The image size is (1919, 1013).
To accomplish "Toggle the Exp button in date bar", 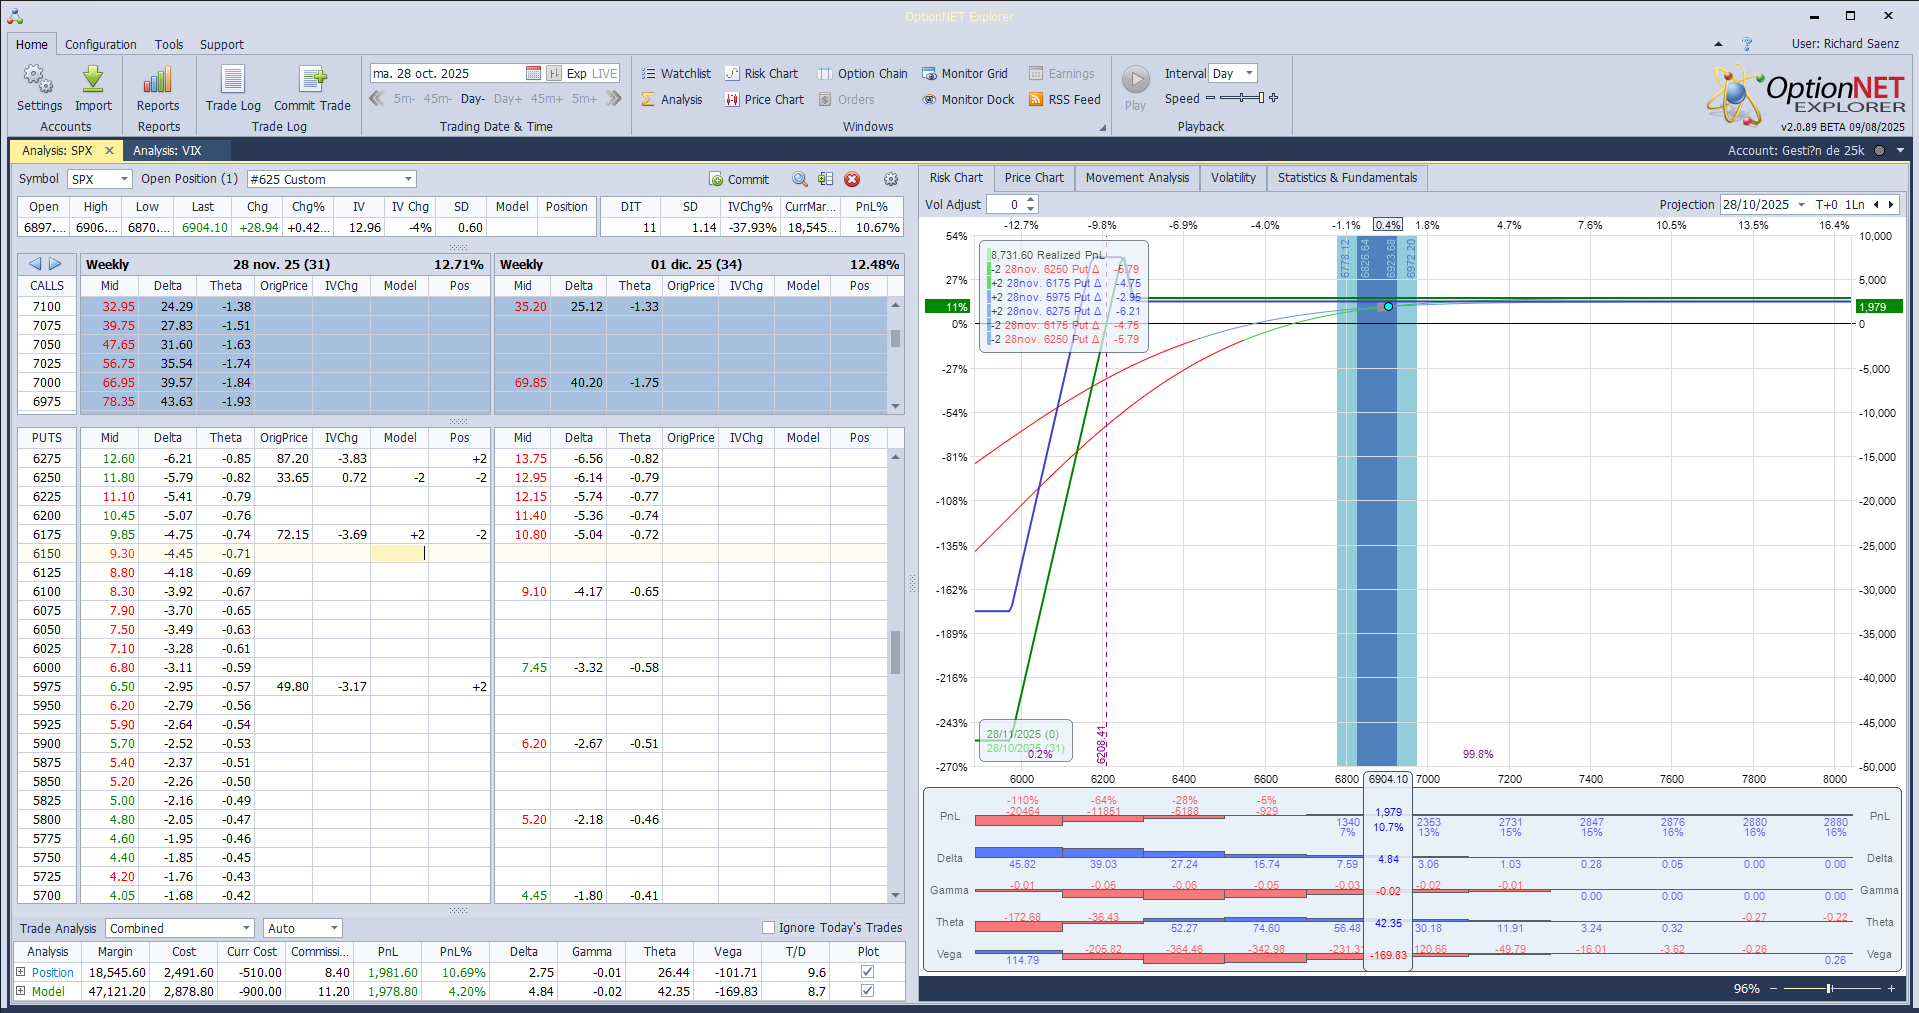I will click(x=576, y=73).
